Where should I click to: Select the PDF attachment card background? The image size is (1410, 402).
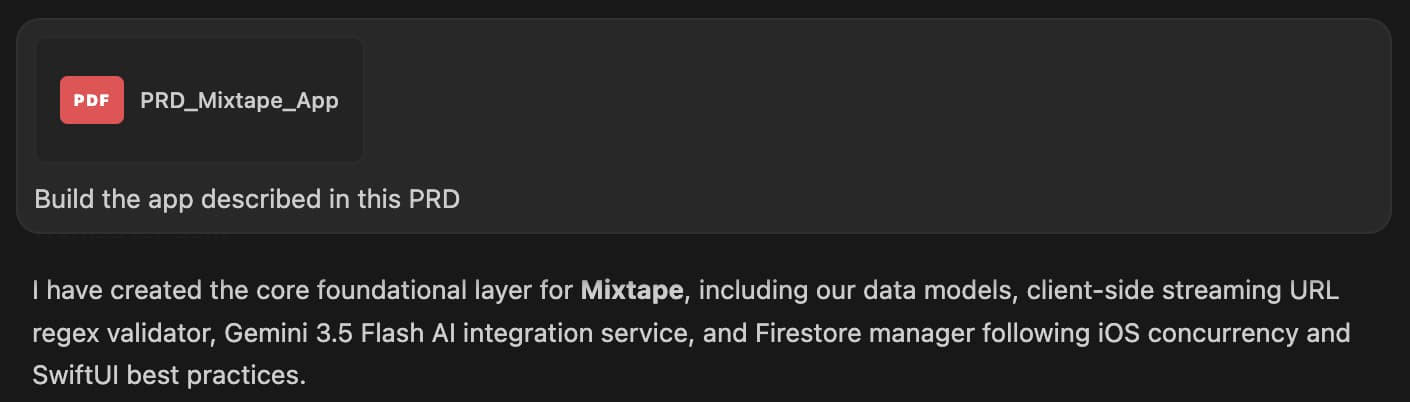(200, 100)
